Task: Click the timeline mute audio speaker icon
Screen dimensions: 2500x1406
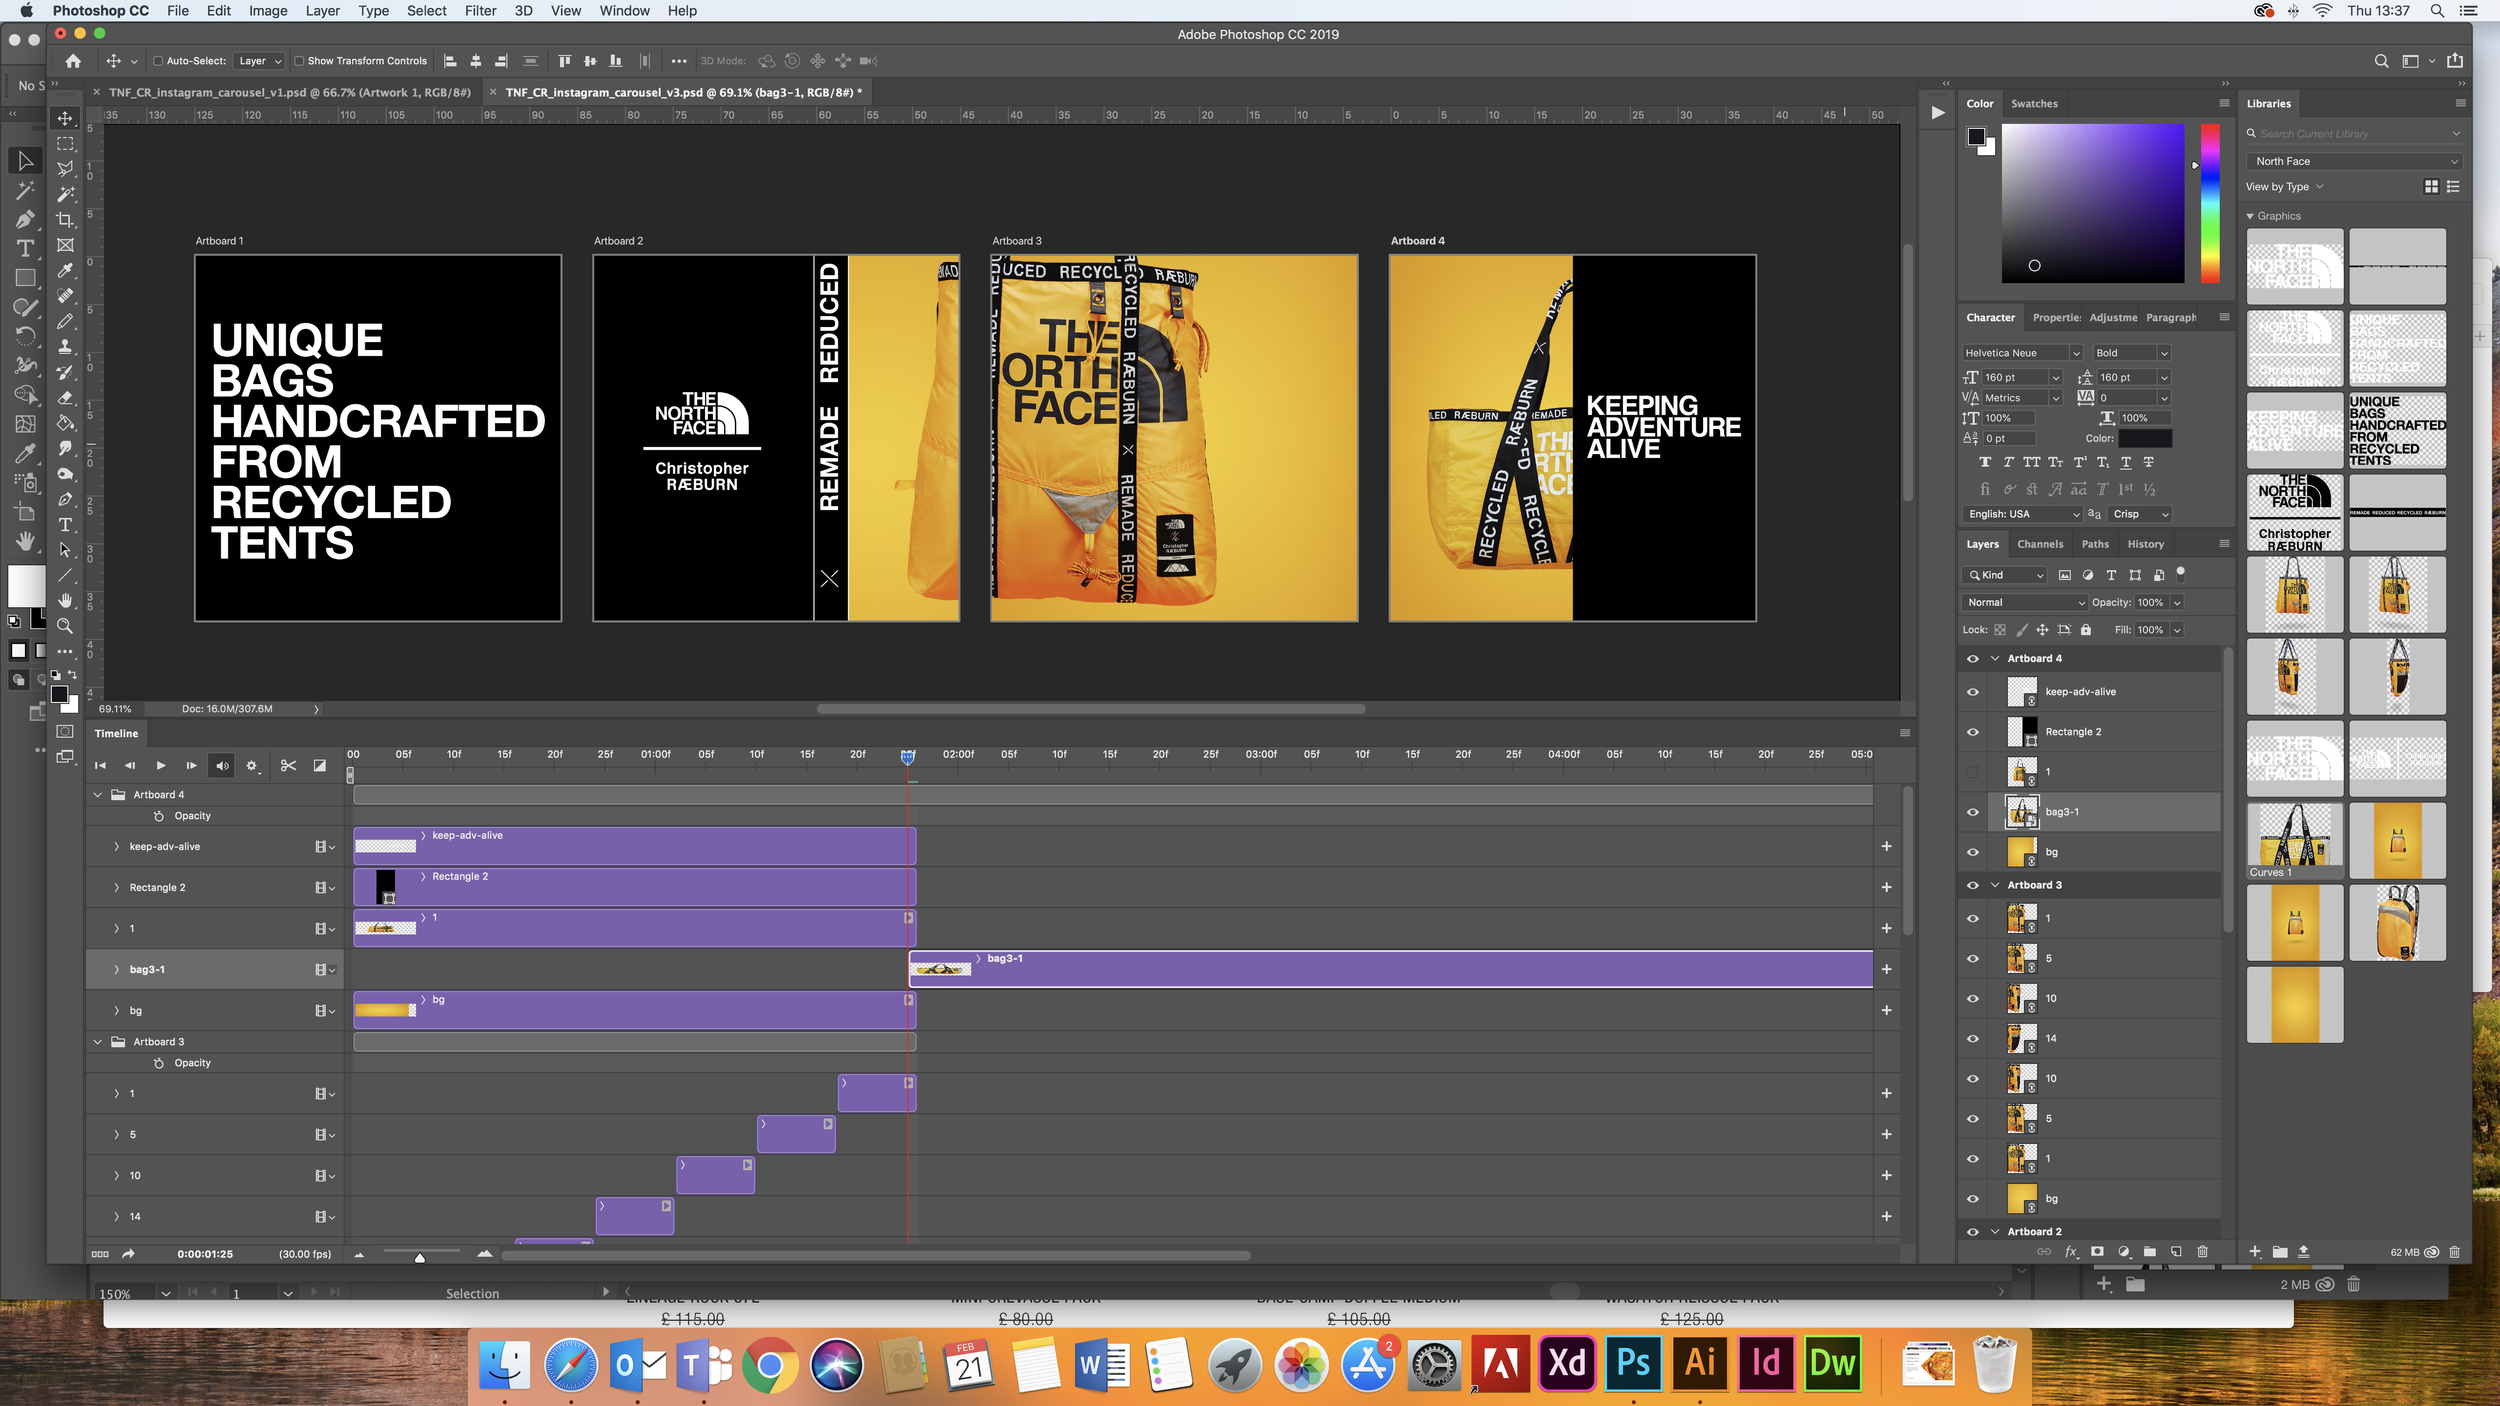Action: pos(222,766)
